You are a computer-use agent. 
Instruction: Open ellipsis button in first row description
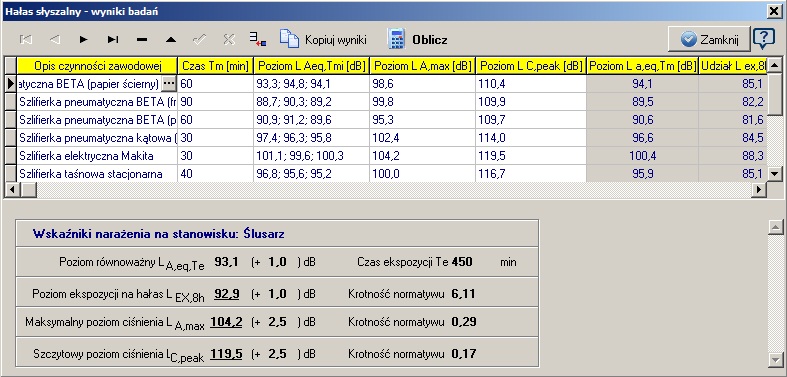coord(169,83)
